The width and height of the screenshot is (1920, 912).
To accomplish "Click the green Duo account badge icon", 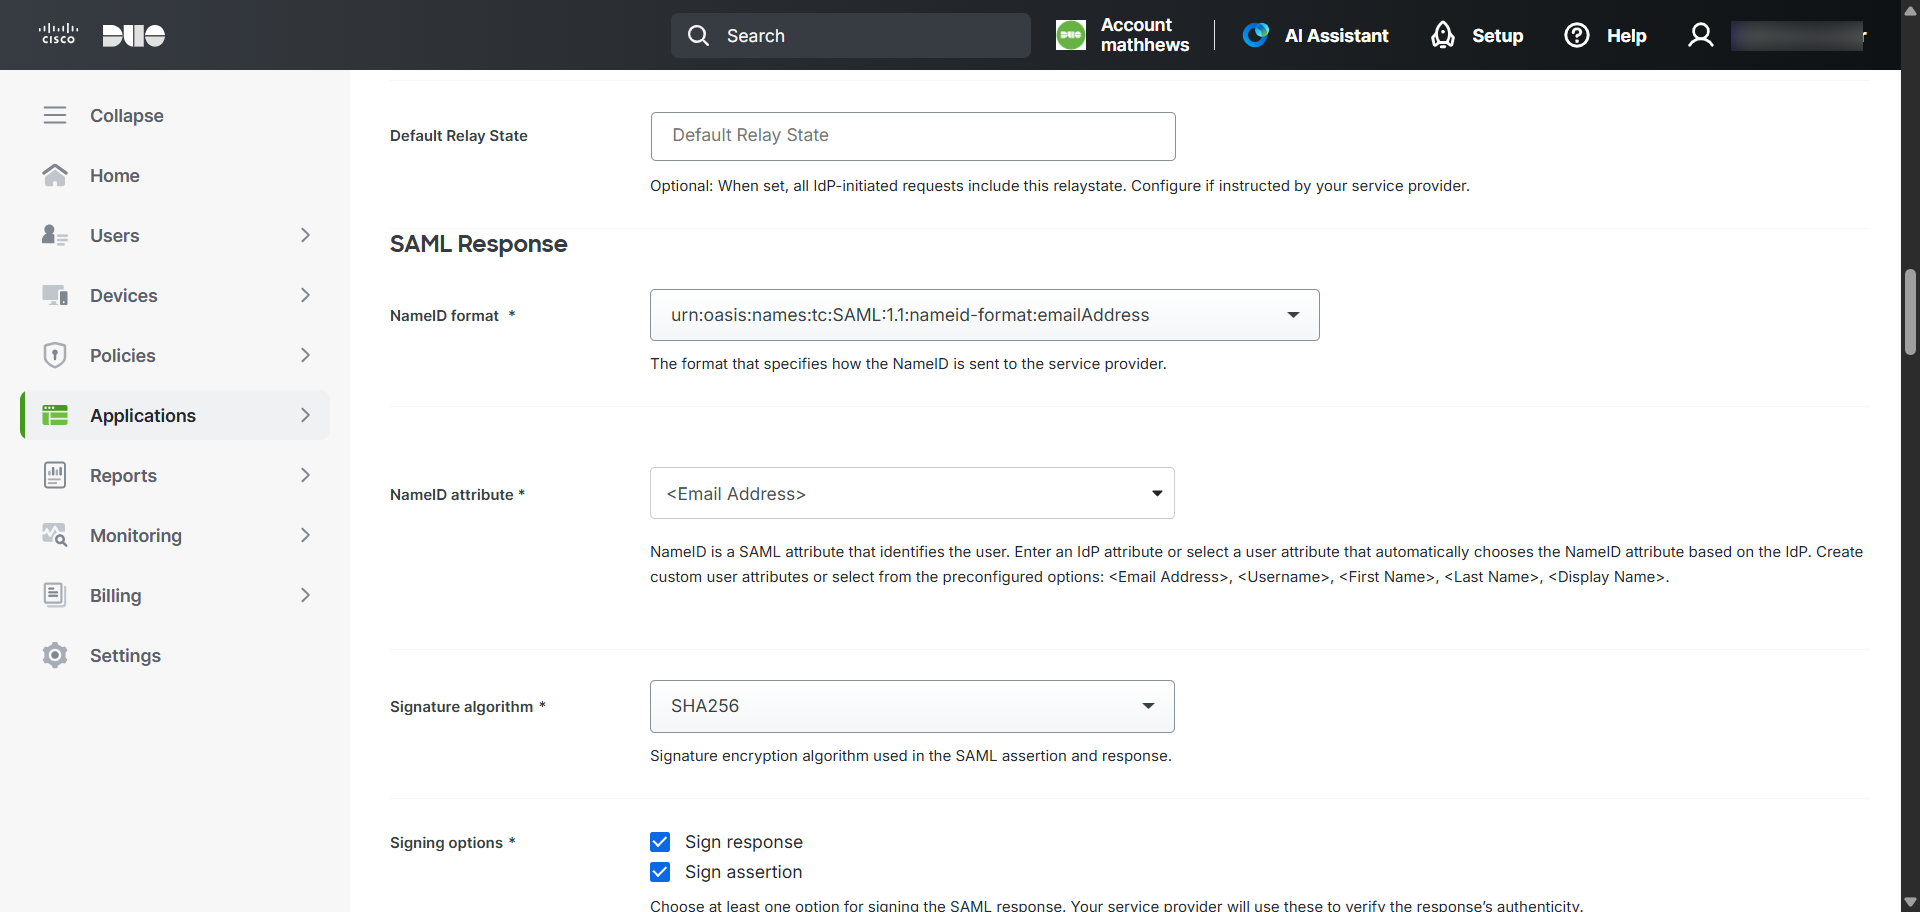I will 1071,35.
